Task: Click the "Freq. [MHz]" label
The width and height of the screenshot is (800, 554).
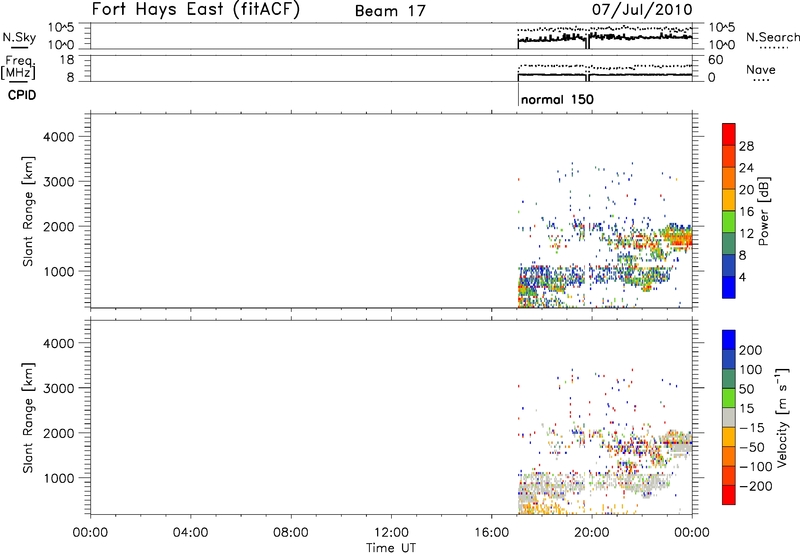Action: [19, 68]
